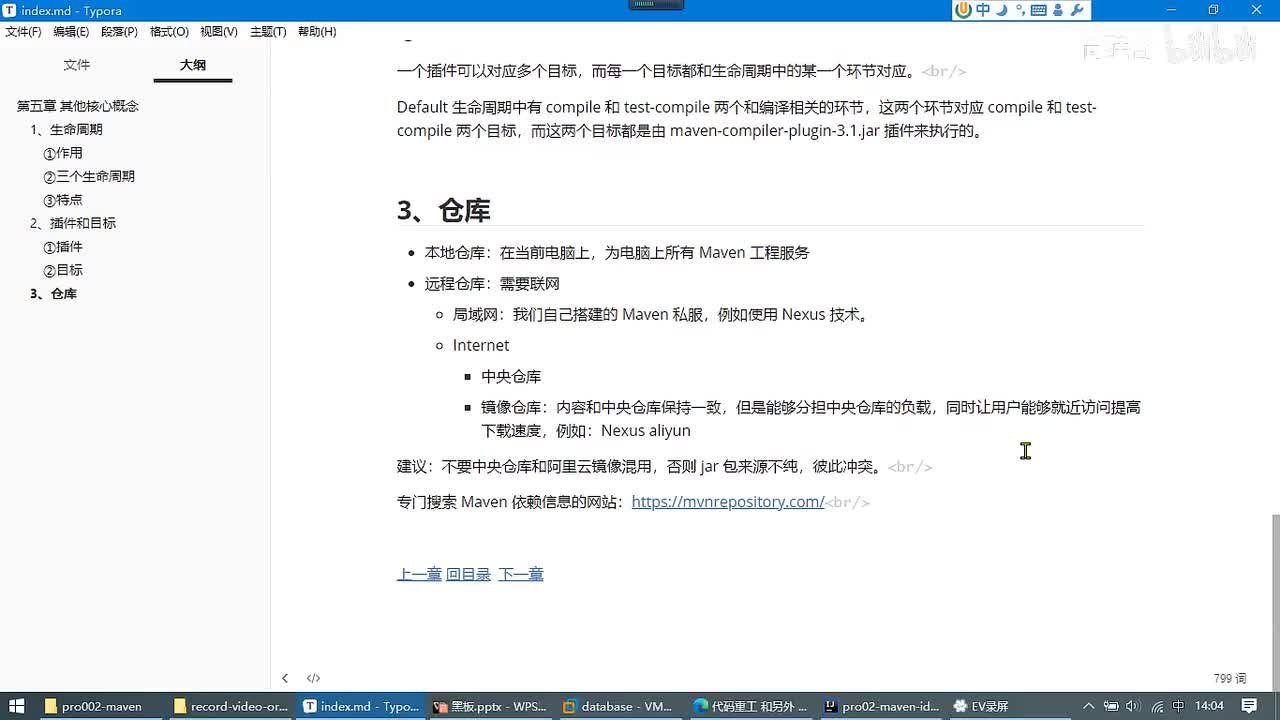
Task: Click the text 本地仓库 bullet line
Action: coord(617,253)
